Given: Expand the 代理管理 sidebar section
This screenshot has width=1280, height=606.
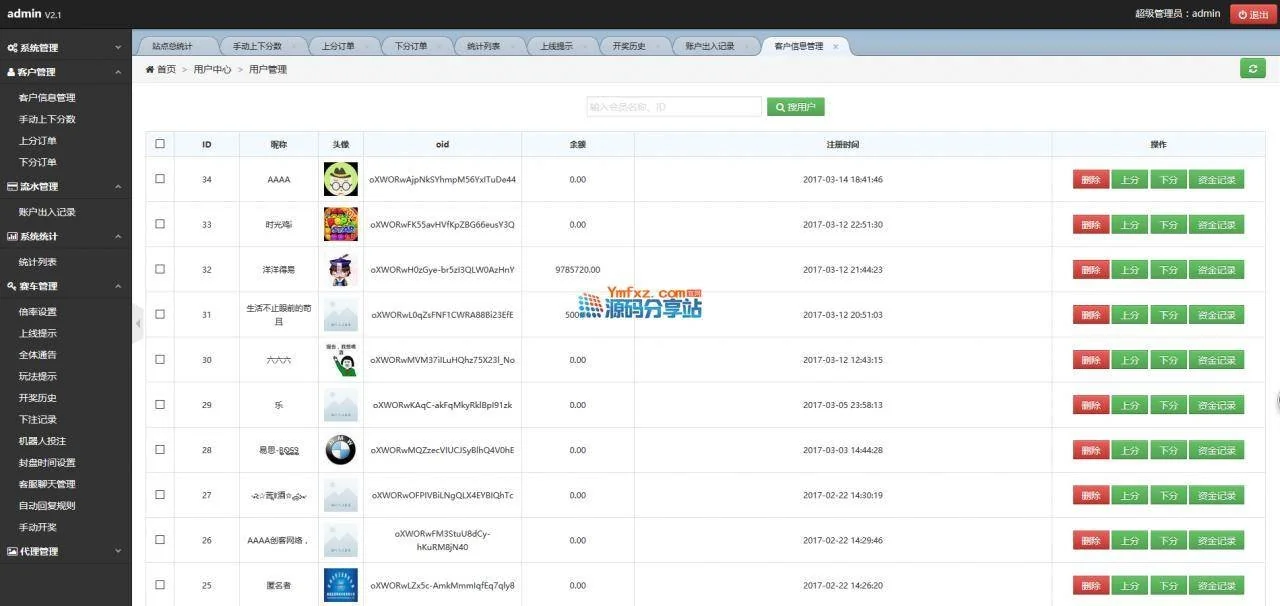Looking at the screenshot, I should (x=65, y=551).
